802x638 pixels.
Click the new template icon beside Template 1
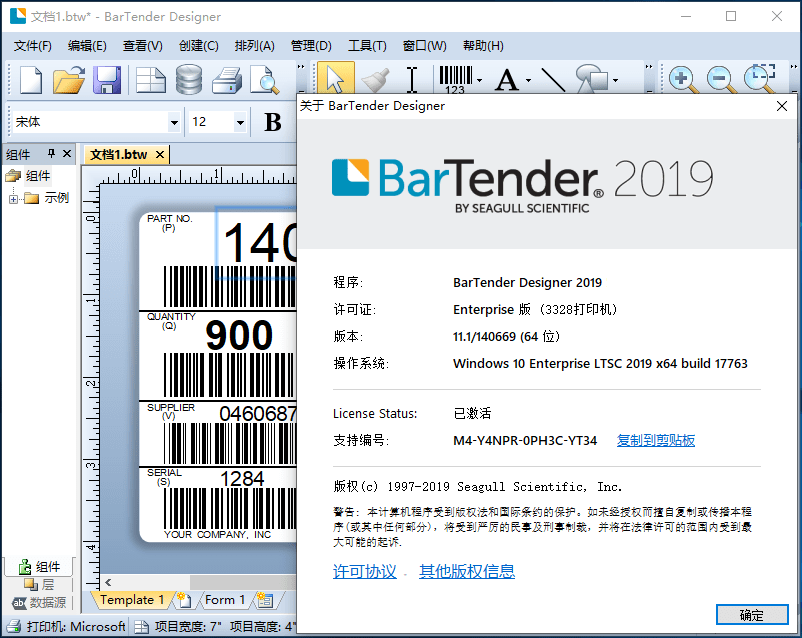pyautogui.click(x=184, y=600)
